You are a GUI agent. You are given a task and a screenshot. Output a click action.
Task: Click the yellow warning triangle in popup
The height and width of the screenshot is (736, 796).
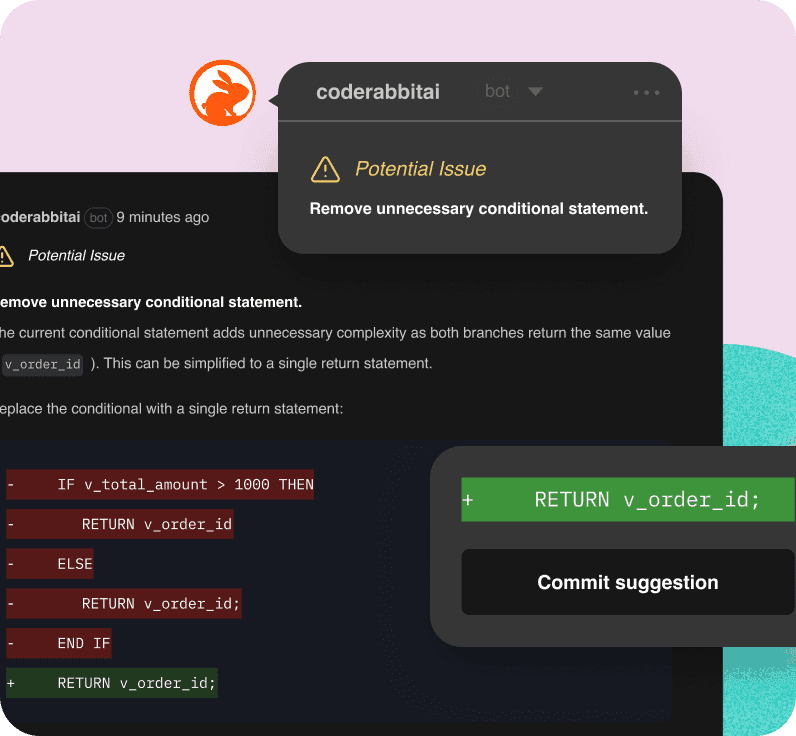click(x=325, y=170)
